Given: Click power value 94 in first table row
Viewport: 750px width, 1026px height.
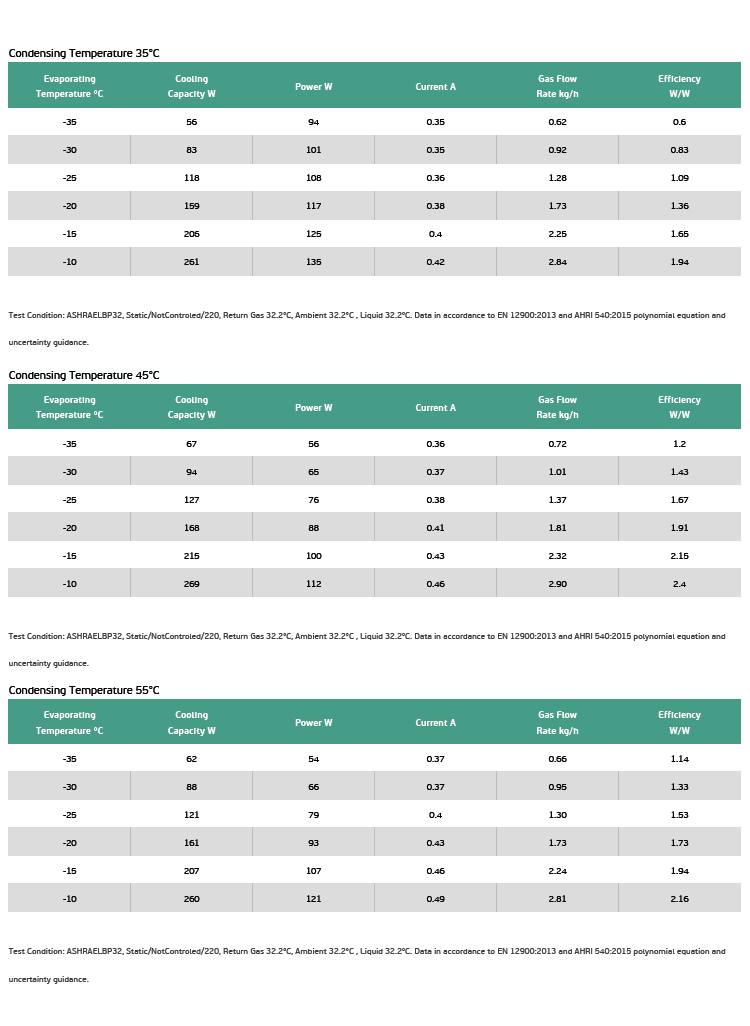Looking at the screenshot, I should 313,122.
